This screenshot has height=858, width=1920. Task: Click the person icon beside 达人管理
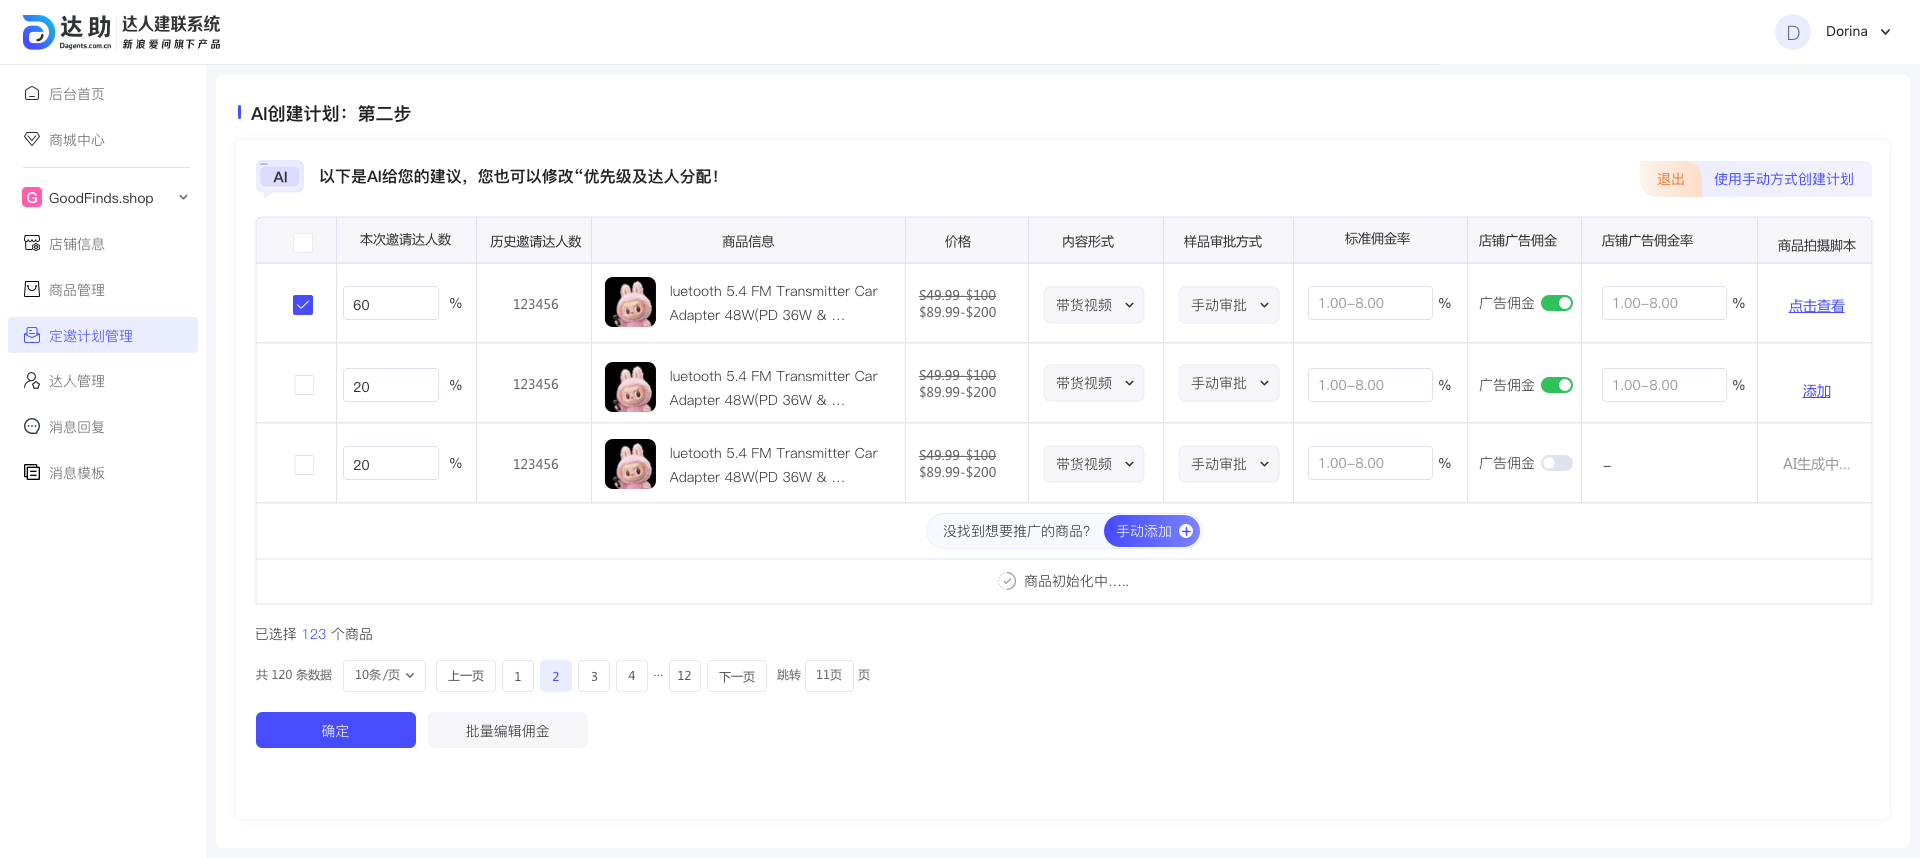32,381
